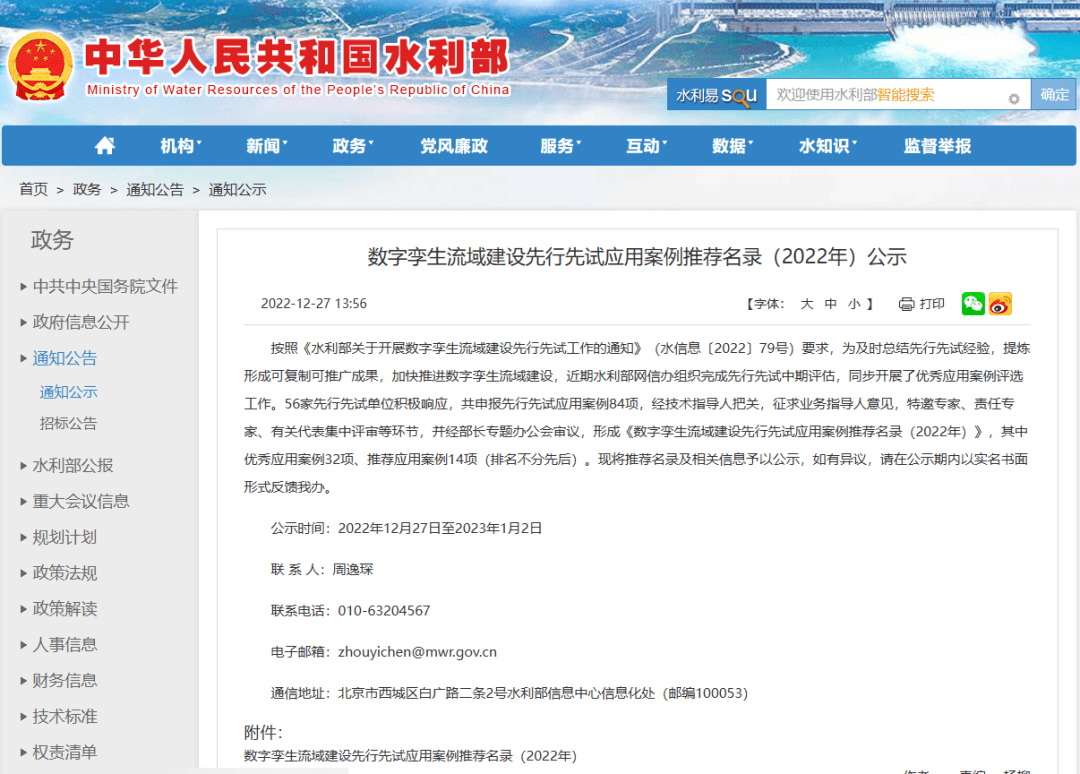Share the article with the Weibo icon
Screen dimensions: 1080x774
pyautogui.click(x=999, y=303)
